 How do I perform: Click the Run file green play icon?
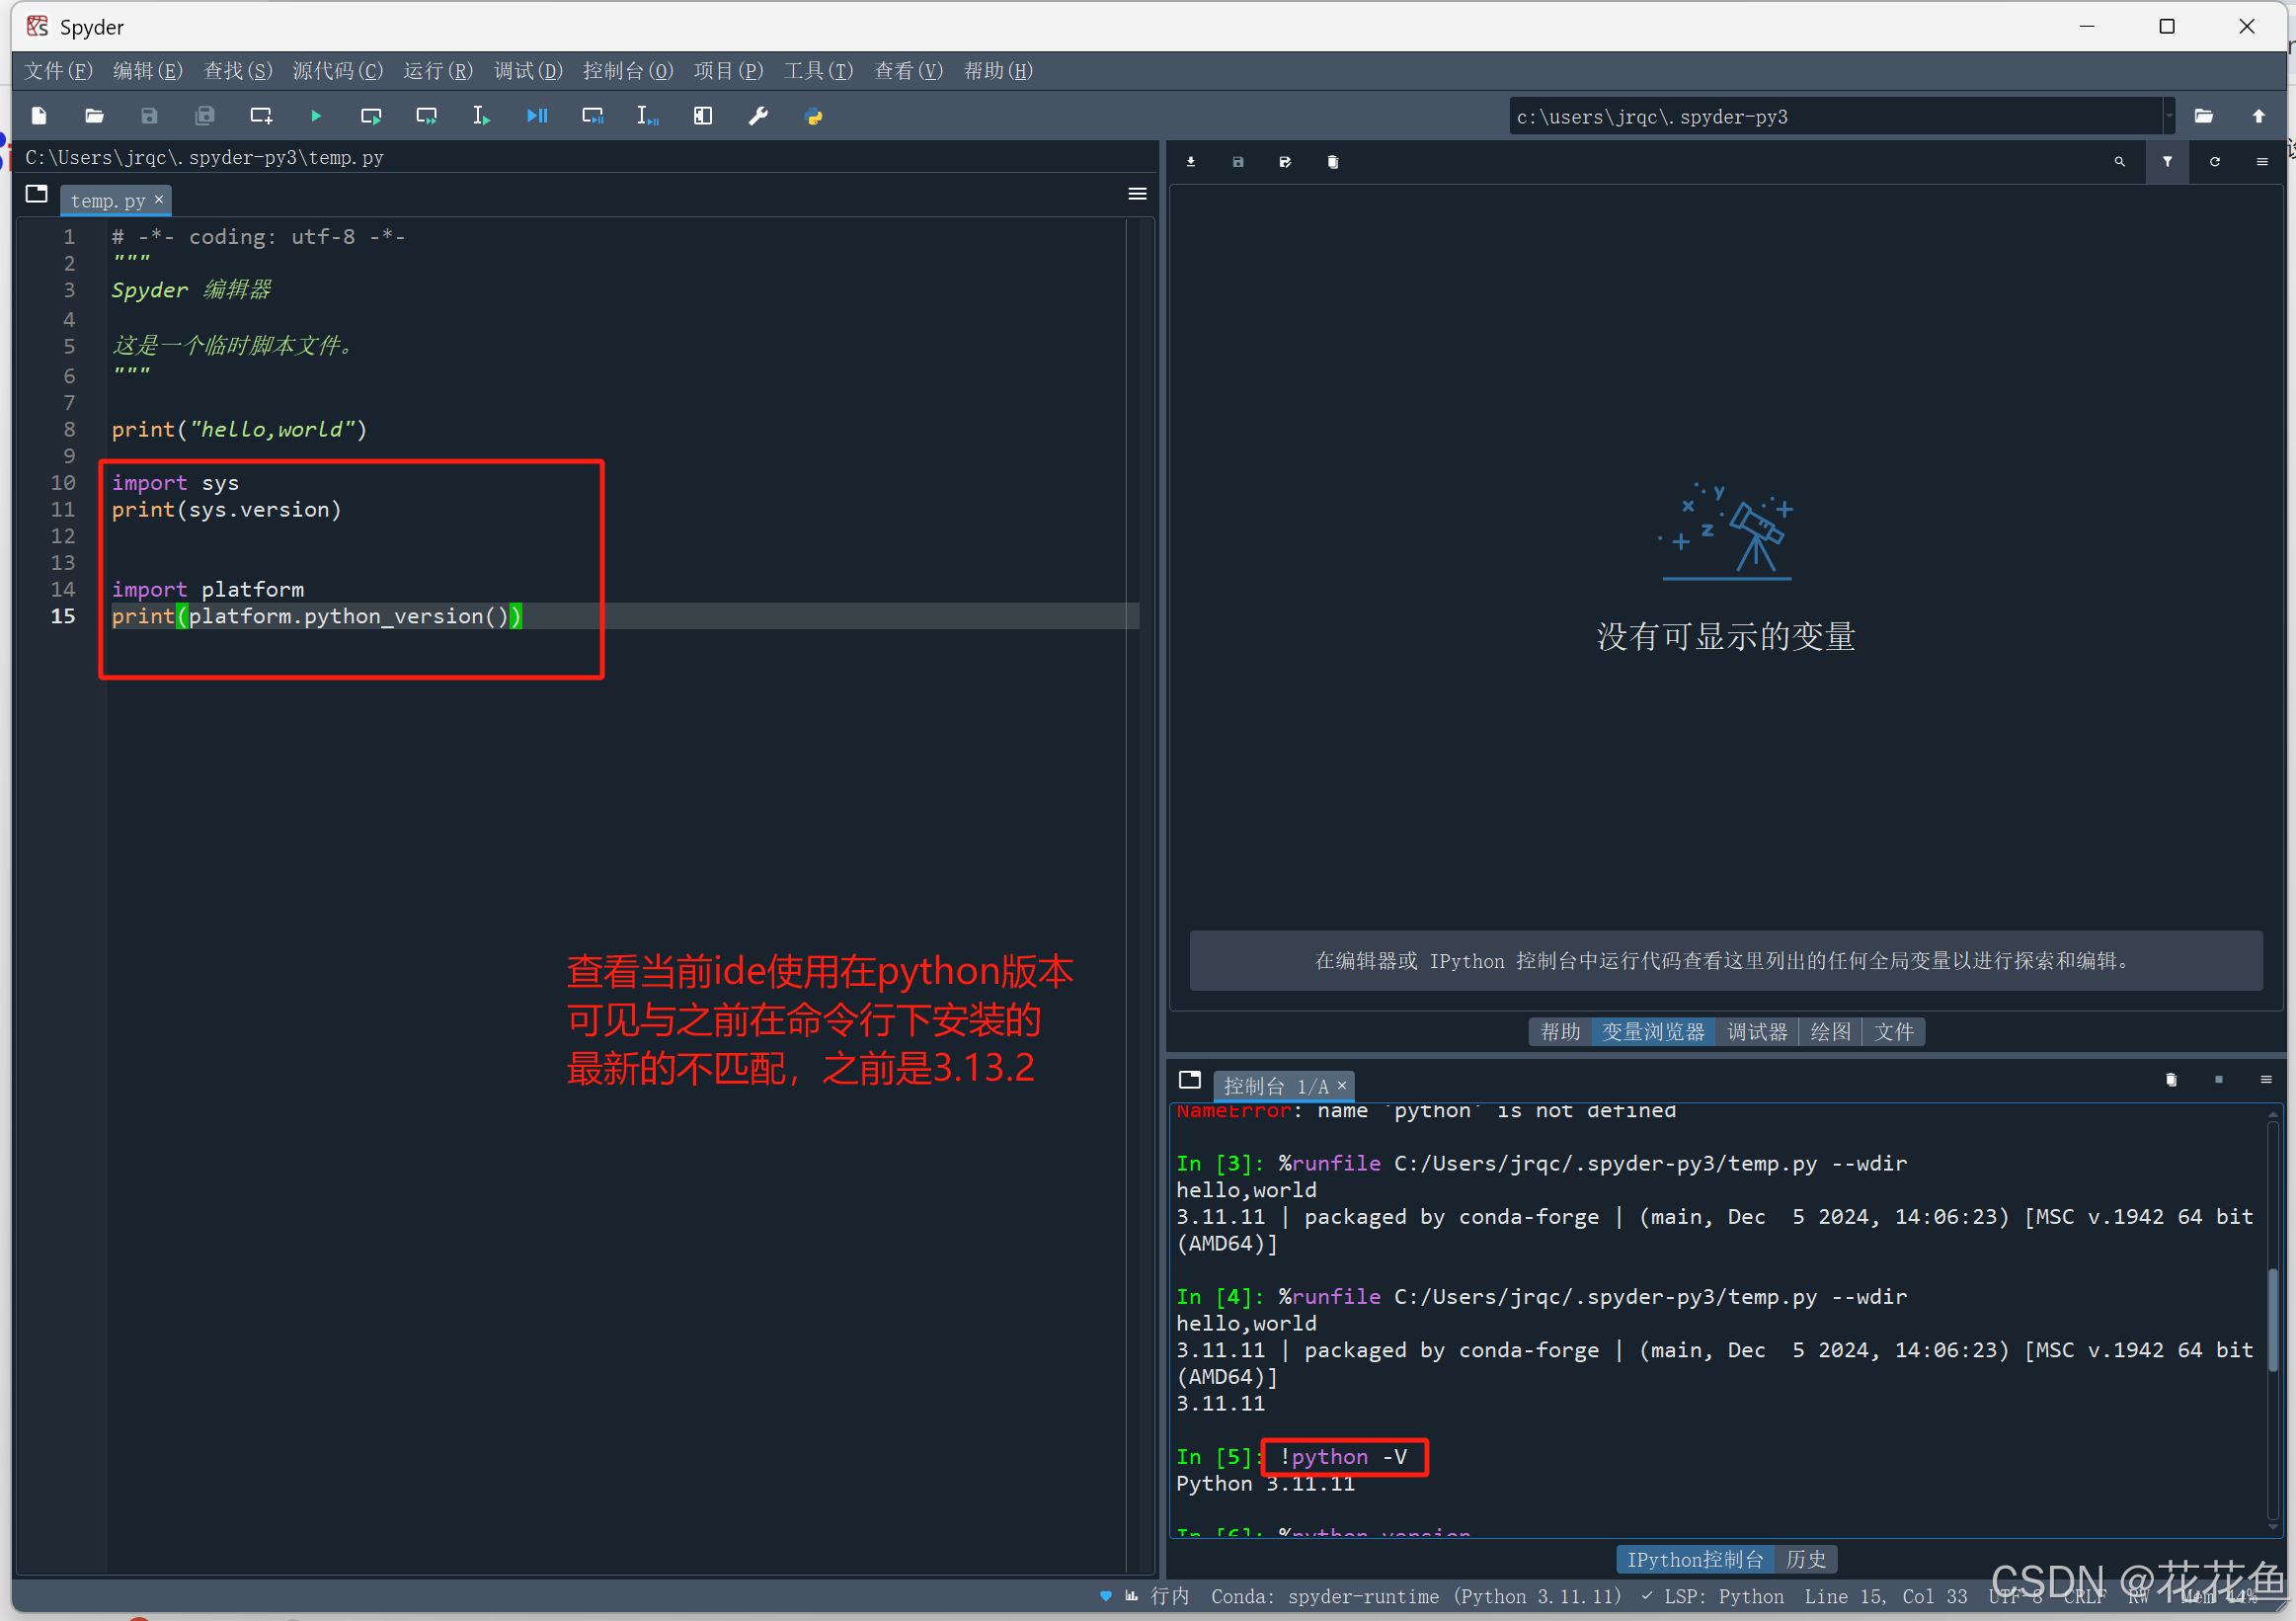pyautogui.click(x=316, y=116)
